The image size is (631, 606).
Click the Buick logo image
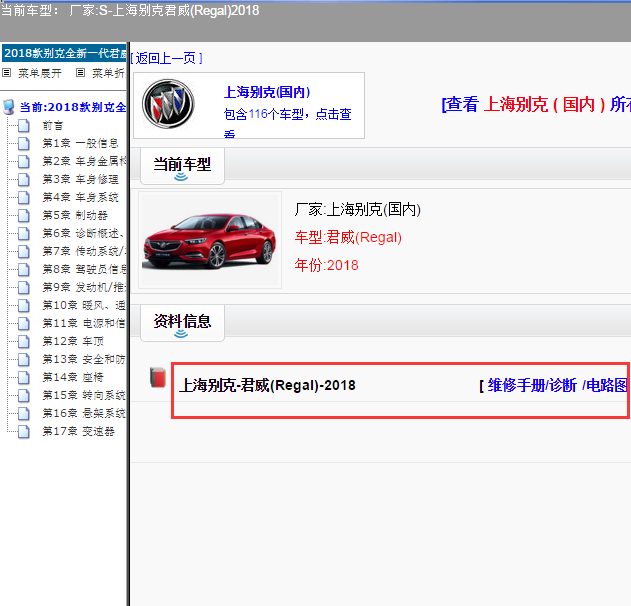pyautogui.click(x=168, y=104)
